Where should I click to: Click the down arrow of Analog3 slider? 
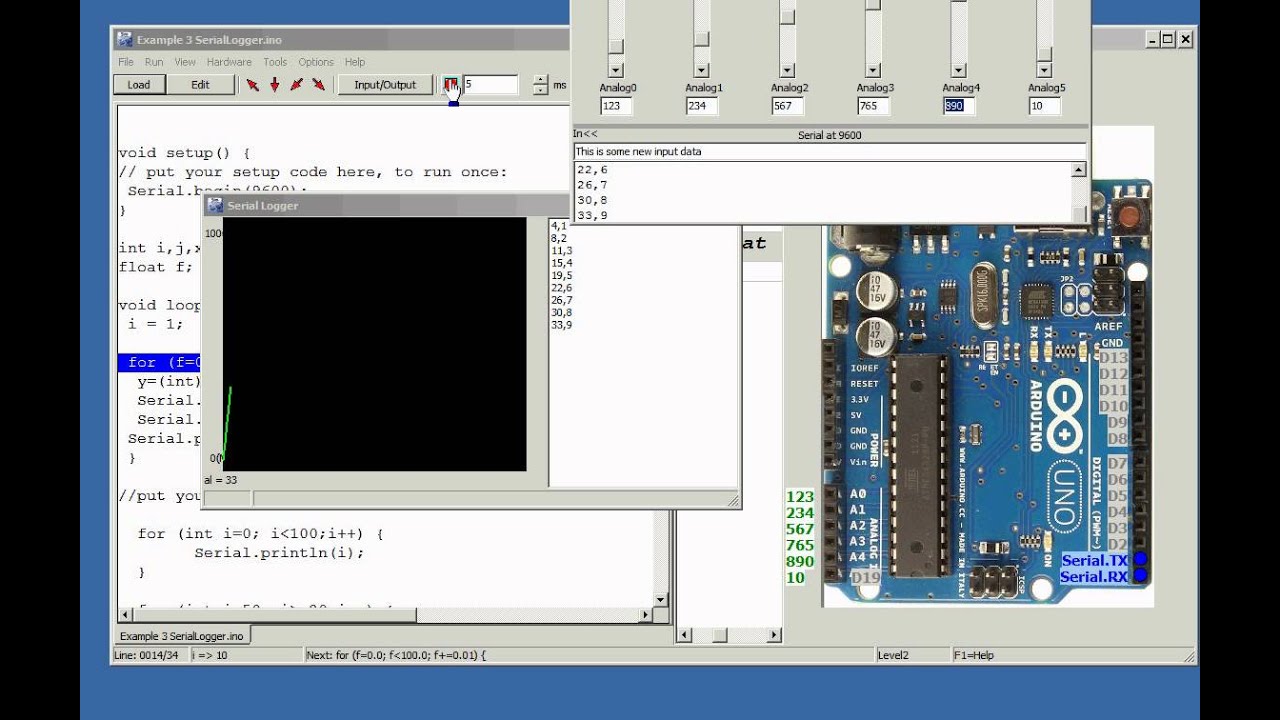873,71
